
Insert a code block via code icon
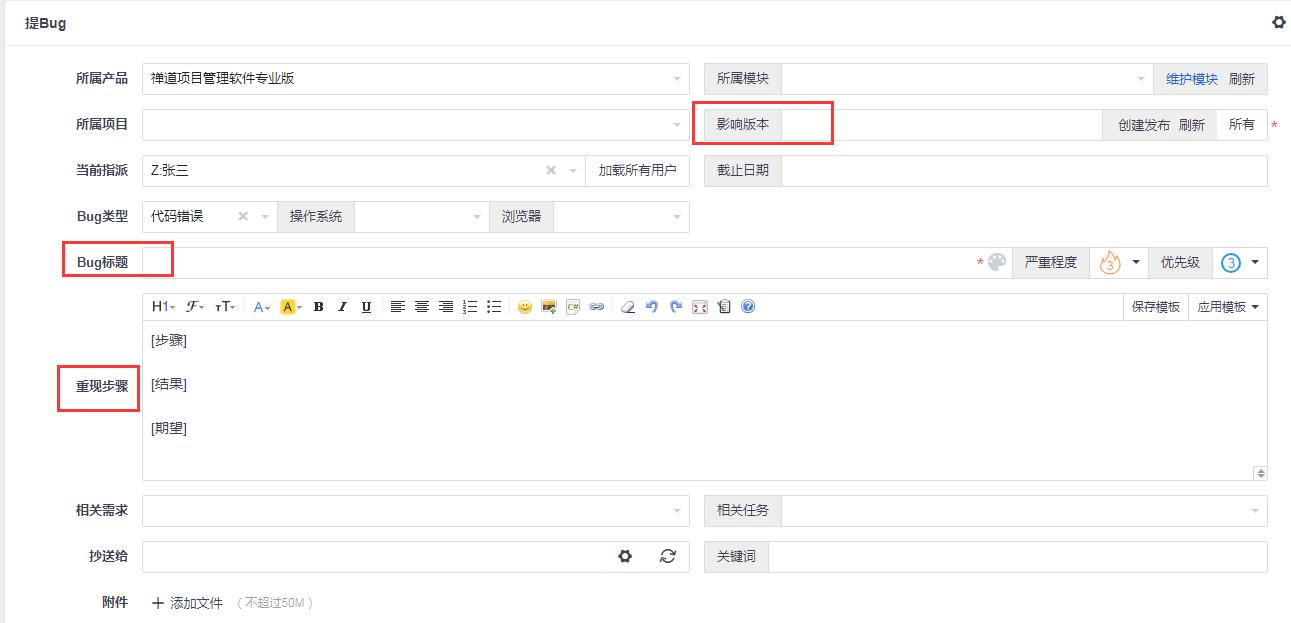(x=573, y=307)
